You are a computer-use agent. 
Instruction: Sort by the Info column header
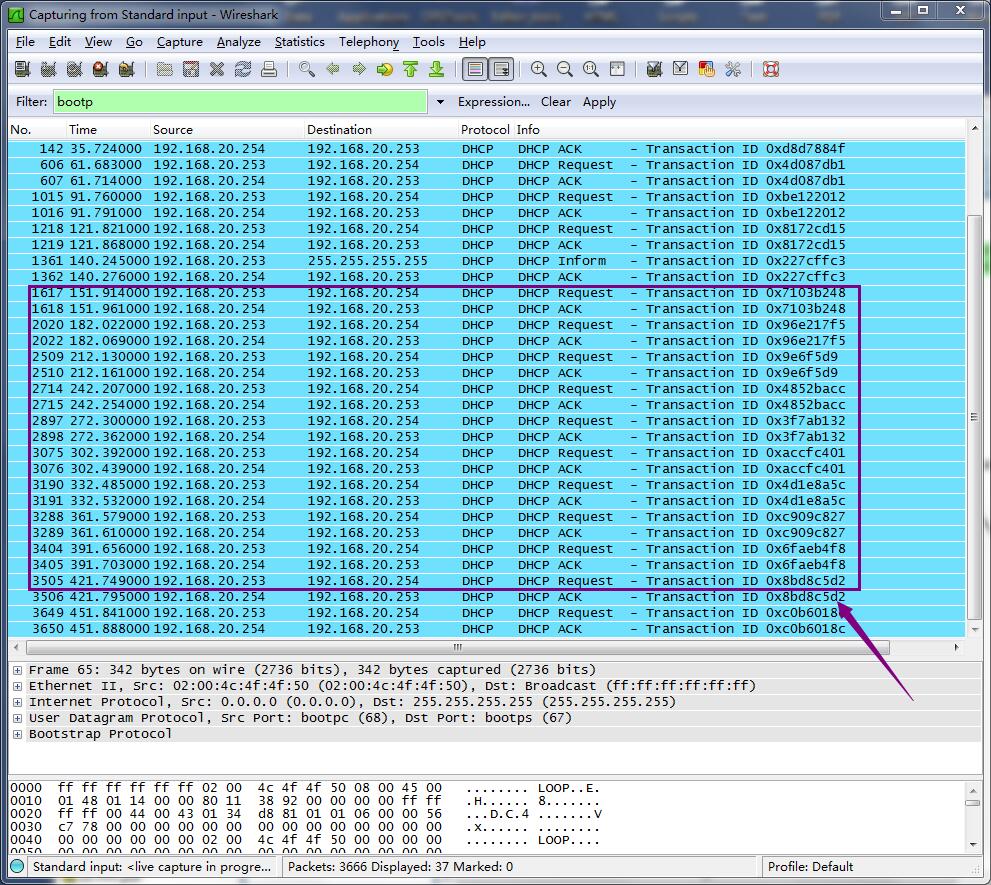pos(739,130)
